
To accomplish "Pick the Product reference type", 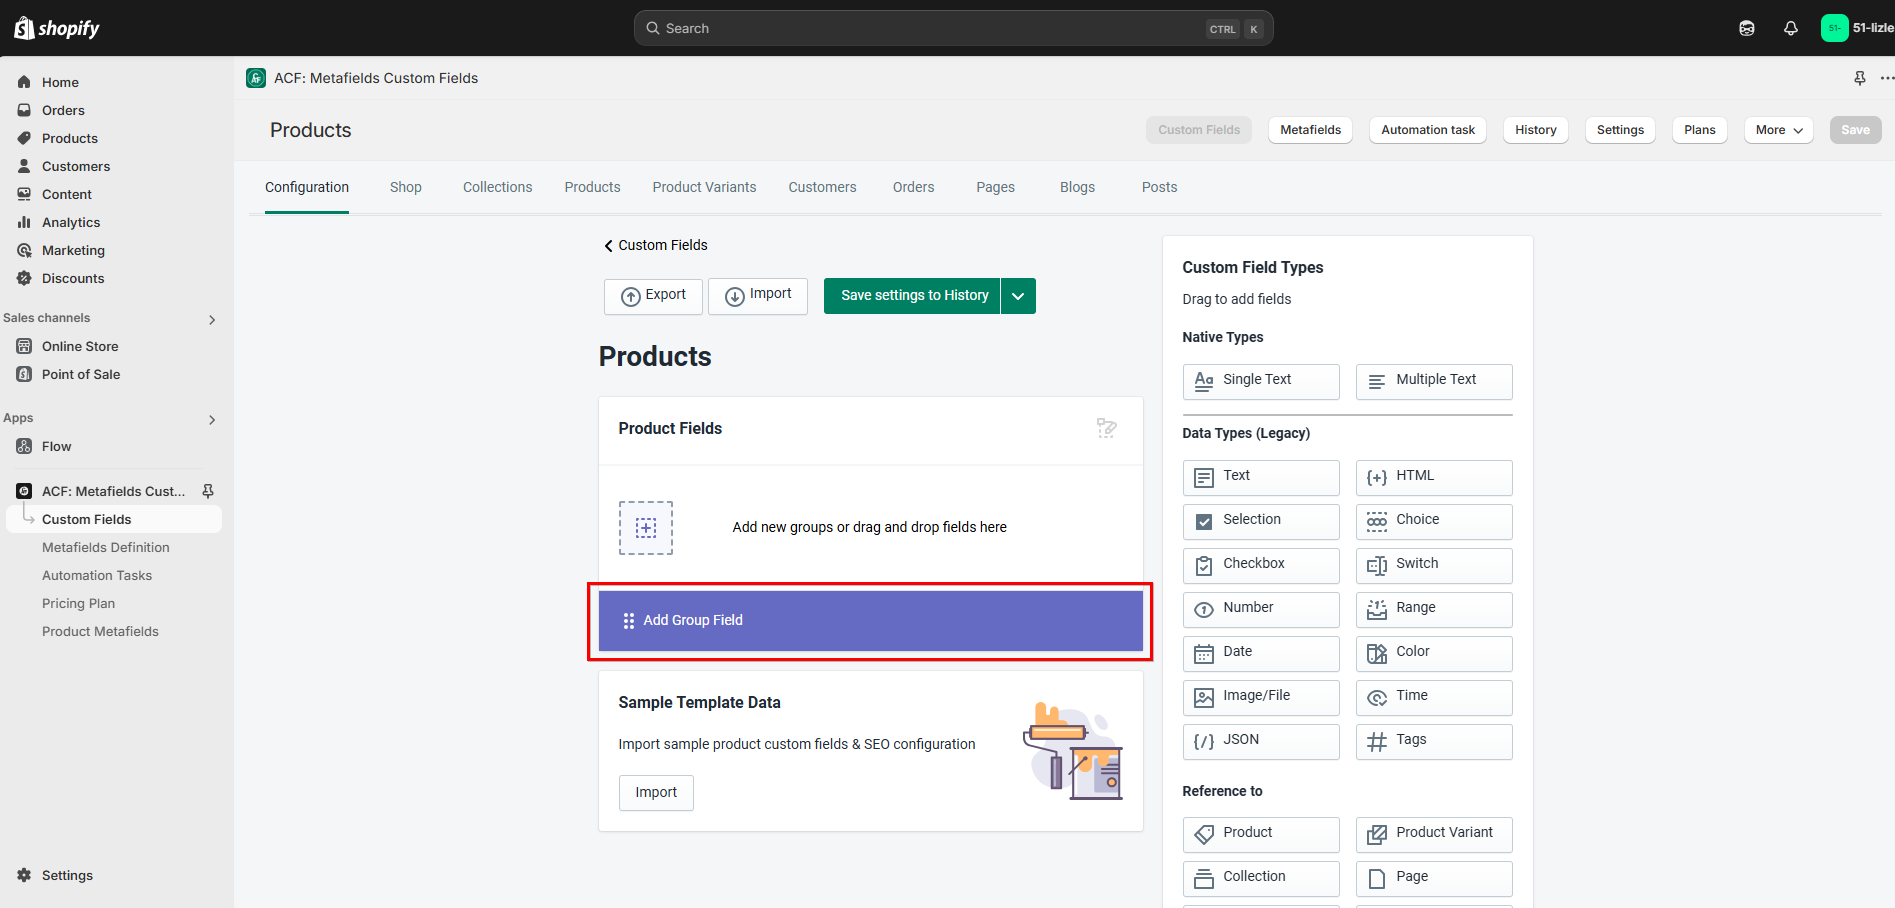I will 1261,834.
